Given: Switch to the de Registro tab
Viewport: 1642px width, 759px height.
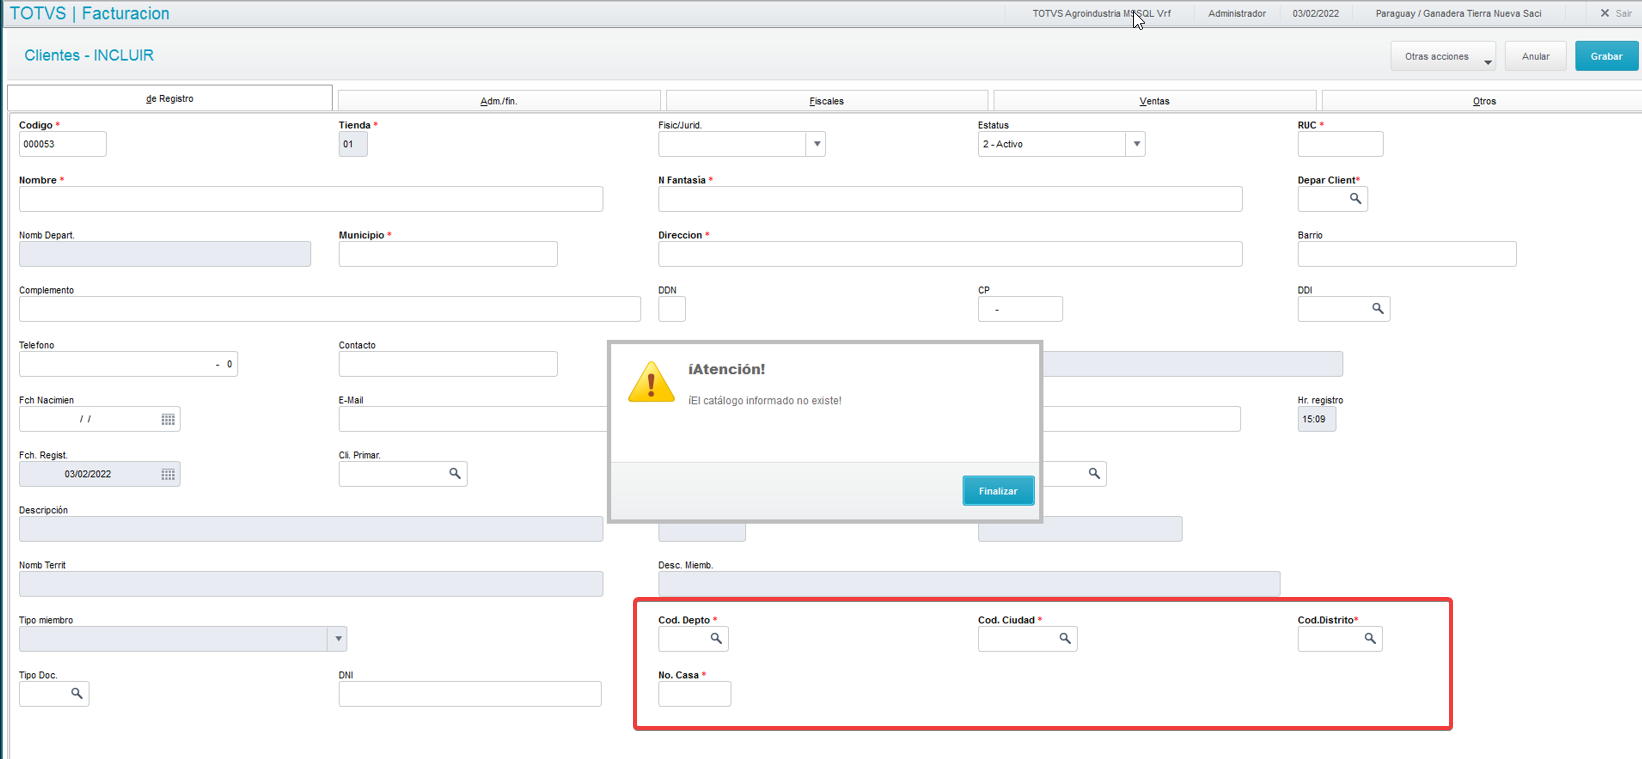Looking at the screenshot, I should [x=170, y=98].
